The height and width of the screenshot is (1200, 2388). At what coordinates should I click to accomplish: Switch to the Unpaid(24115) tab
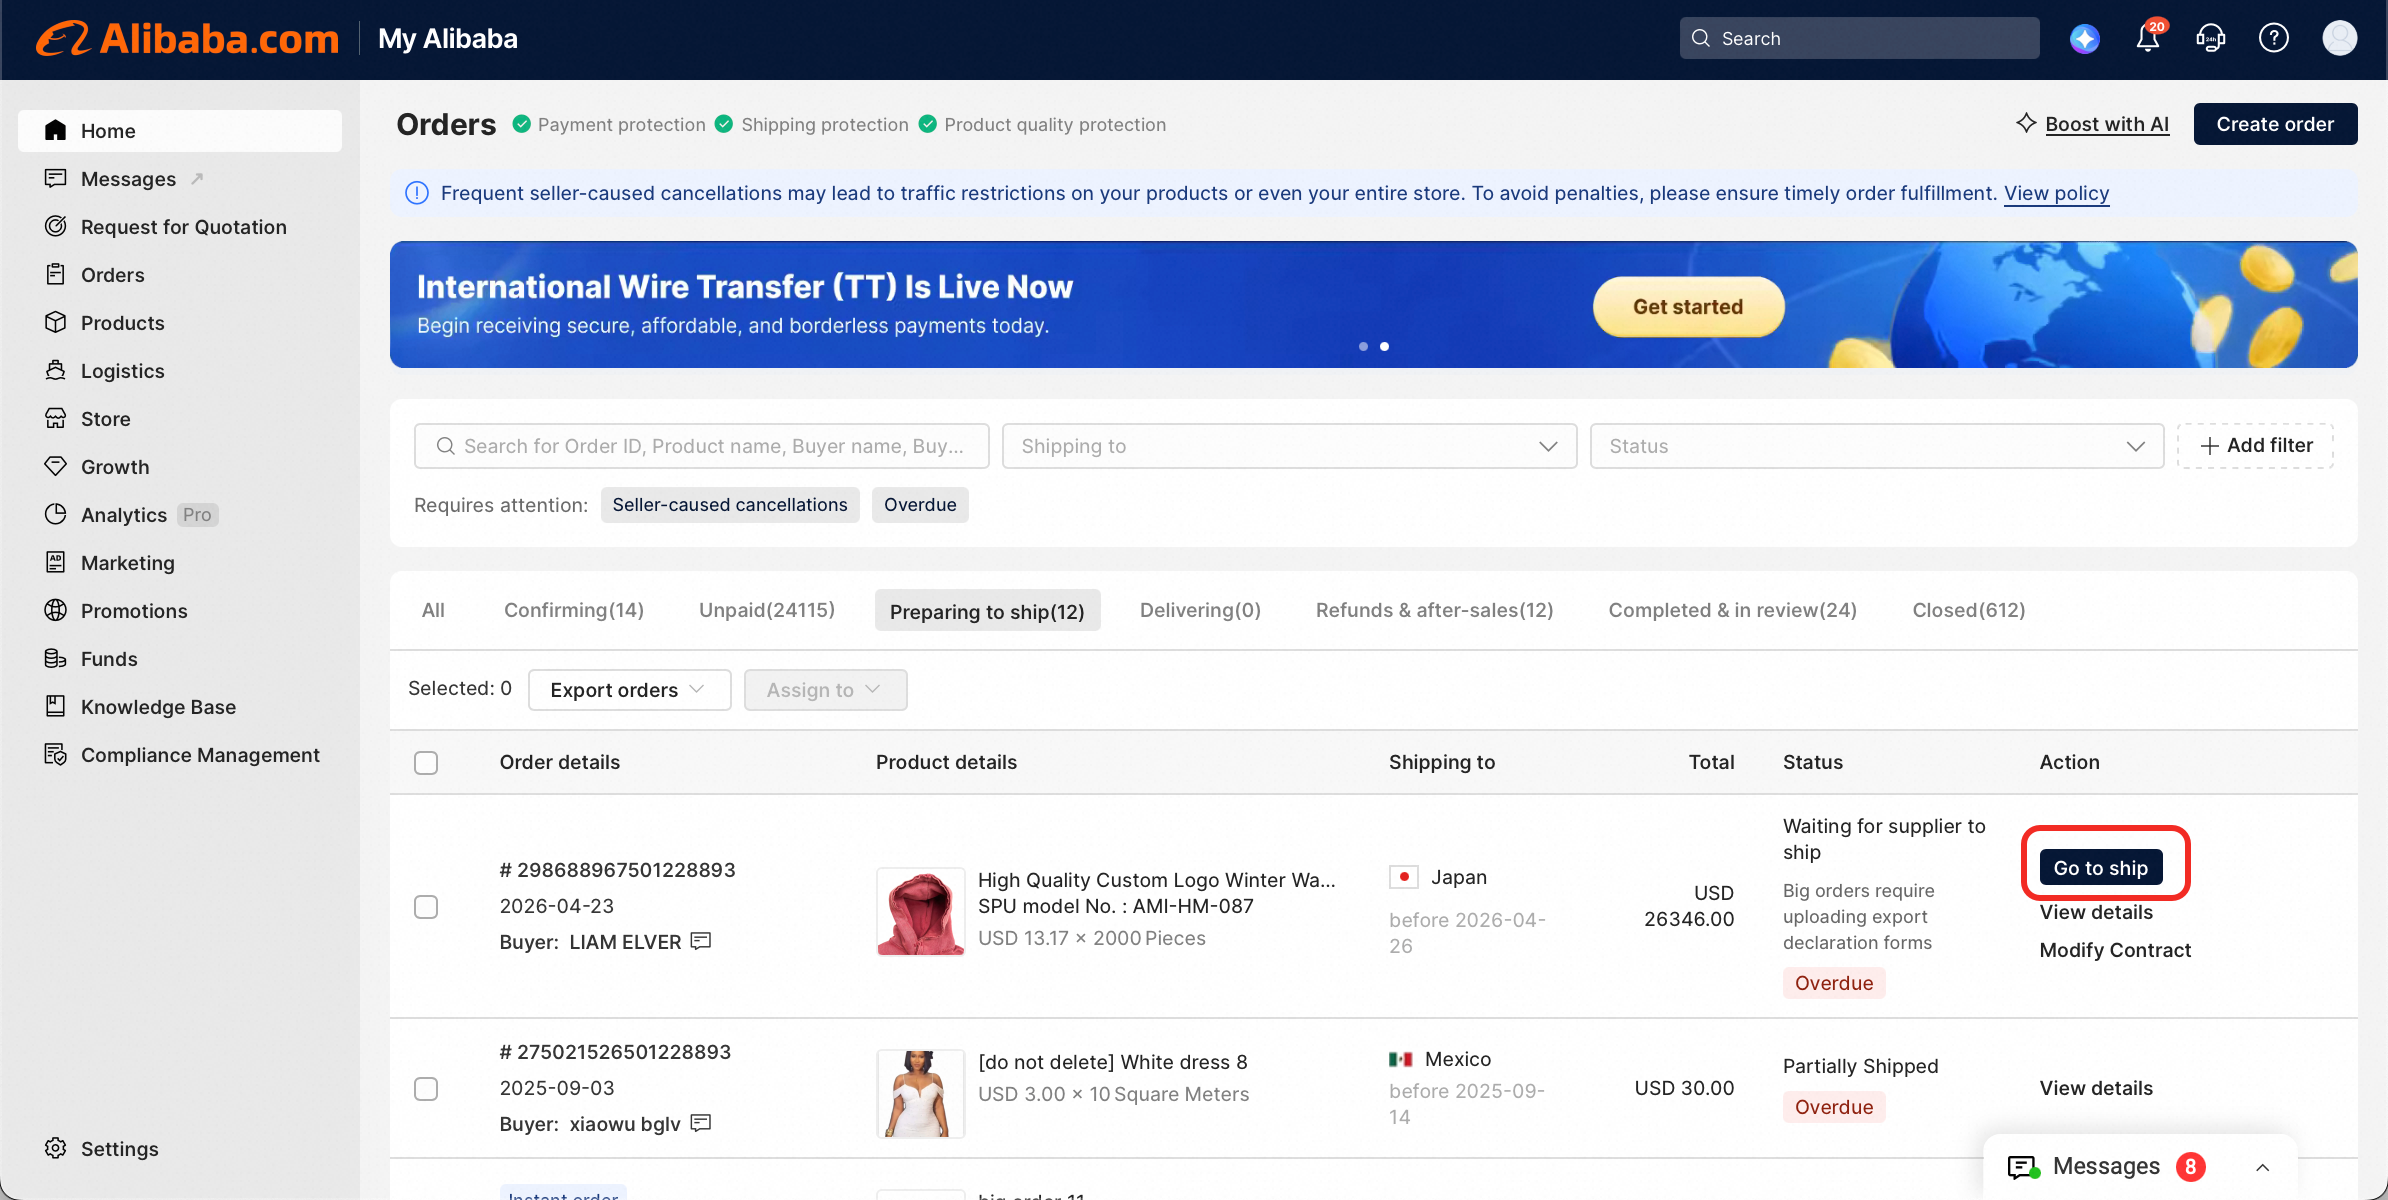coord(767,610)
